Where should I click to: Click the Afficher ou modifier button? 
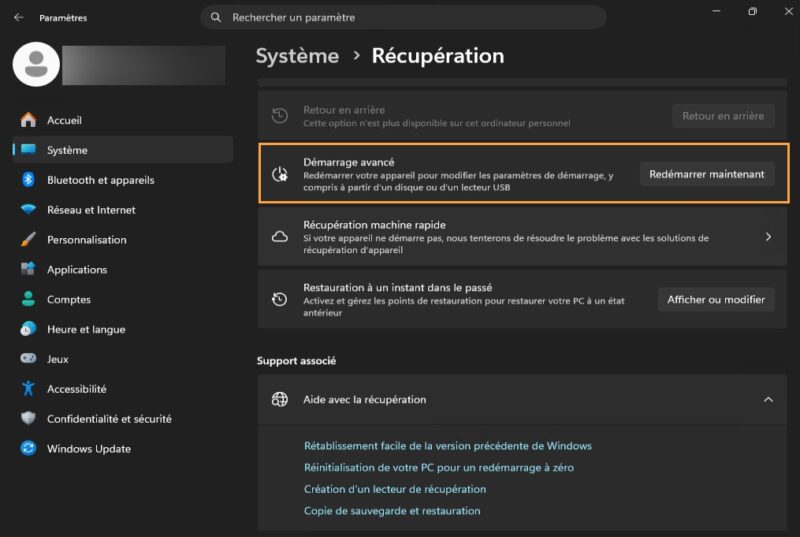tap(716, 299)
